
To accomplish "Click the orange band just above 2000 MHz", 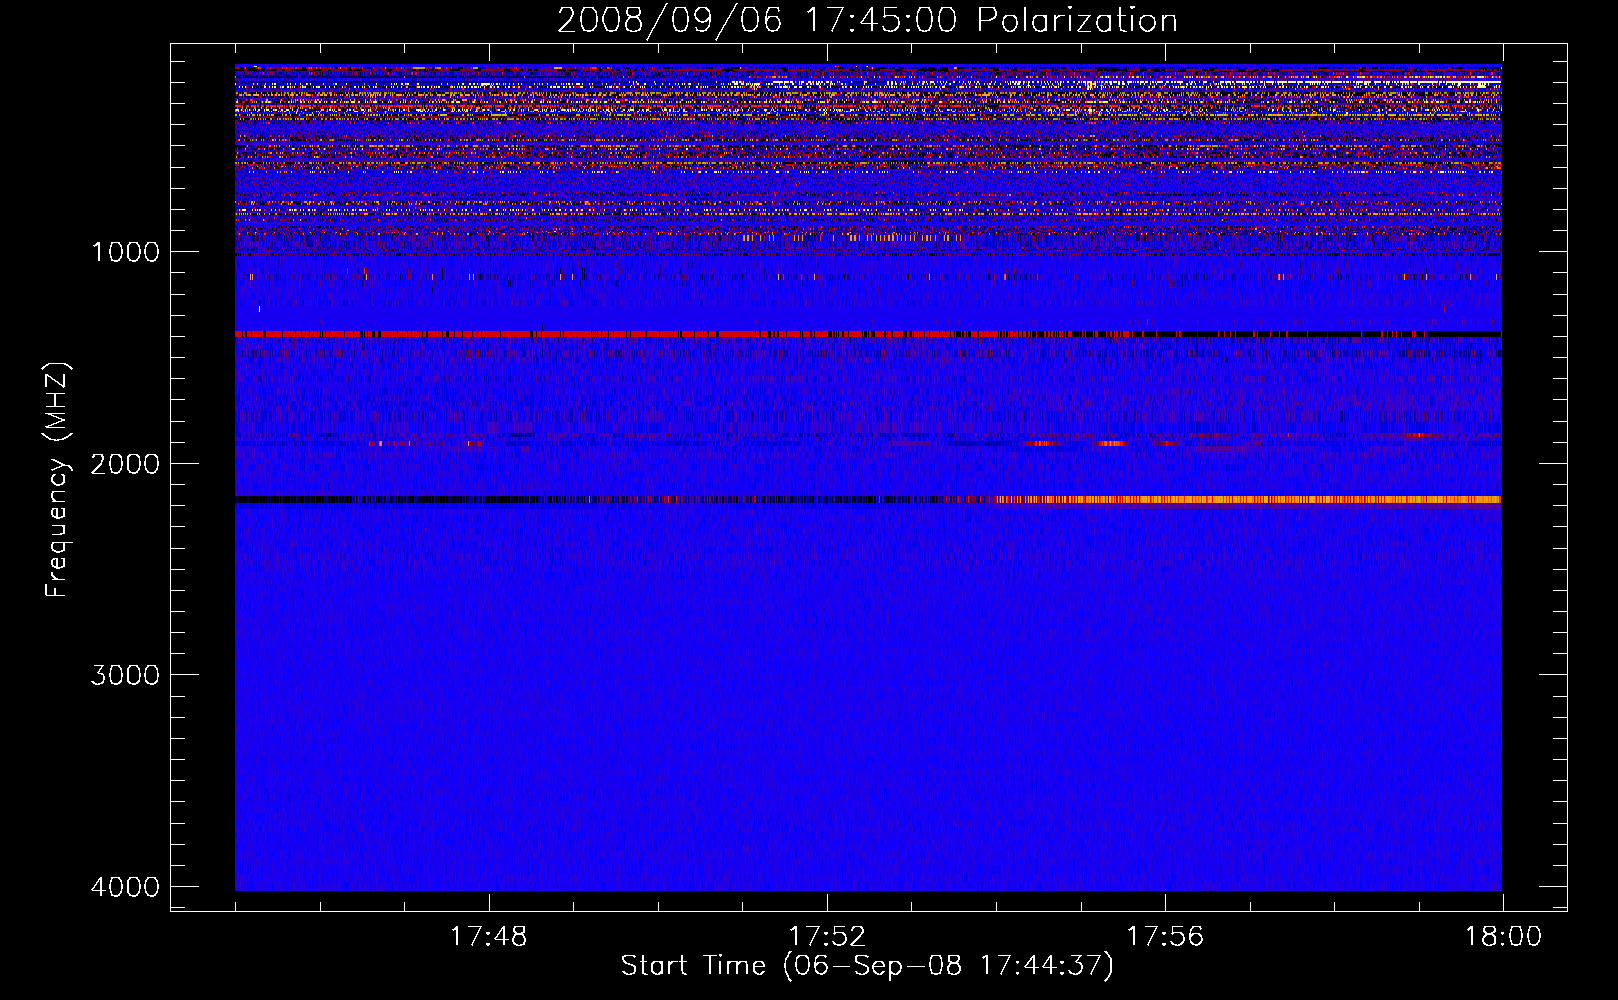I will coord(1250,499).
